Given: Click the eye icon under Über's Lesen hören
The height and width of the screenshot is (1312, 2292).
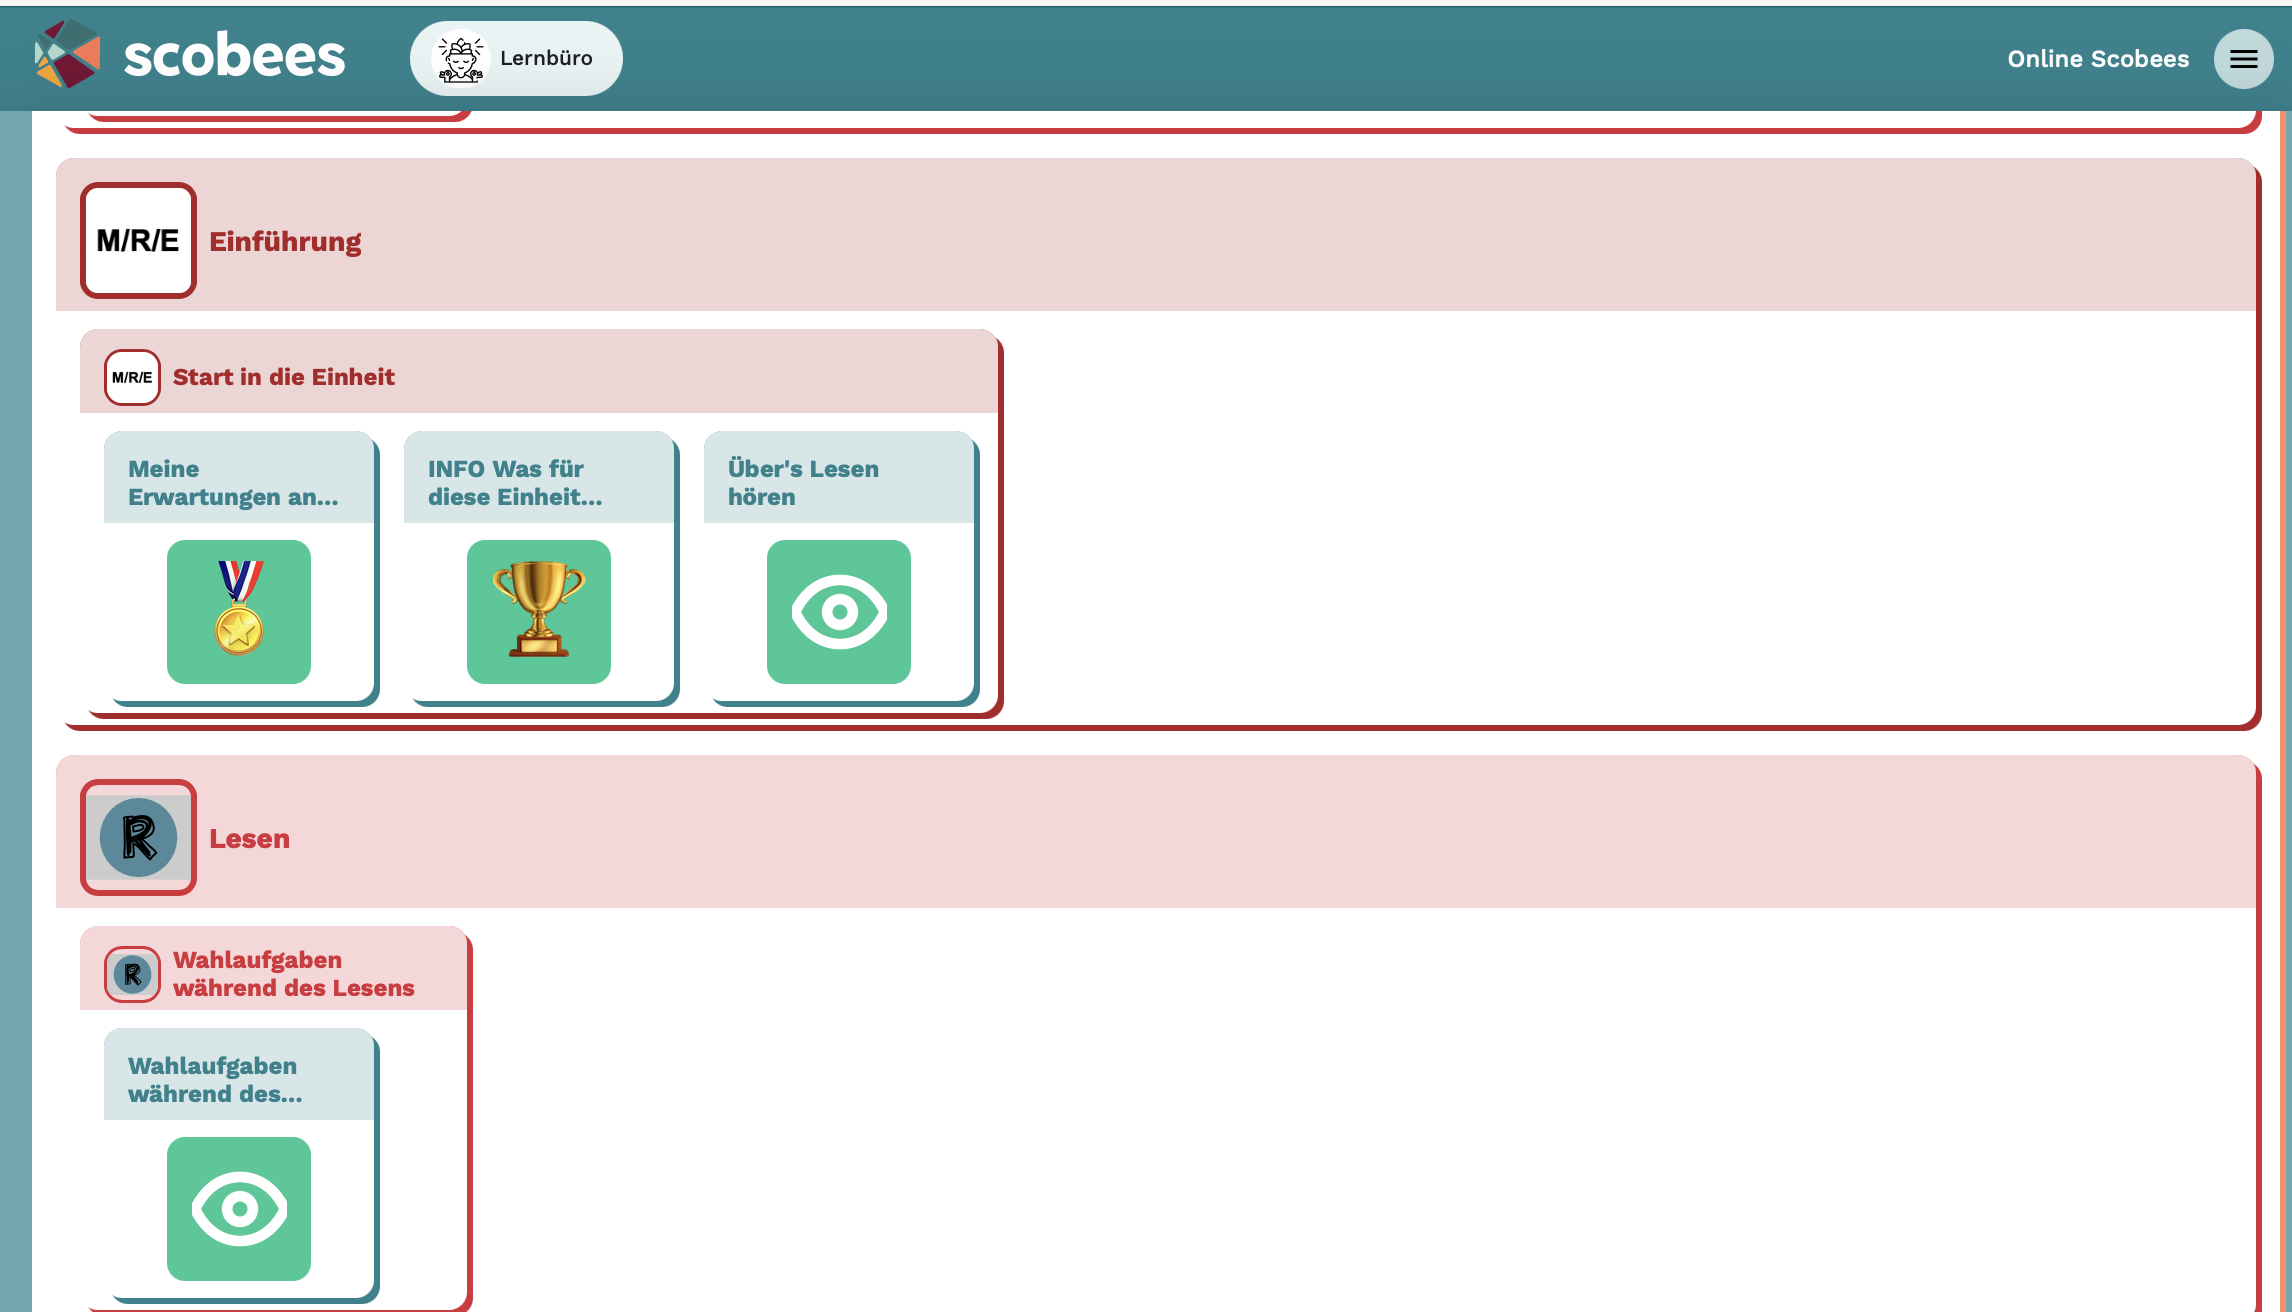Looking at the screenshot, I should 839,611.
